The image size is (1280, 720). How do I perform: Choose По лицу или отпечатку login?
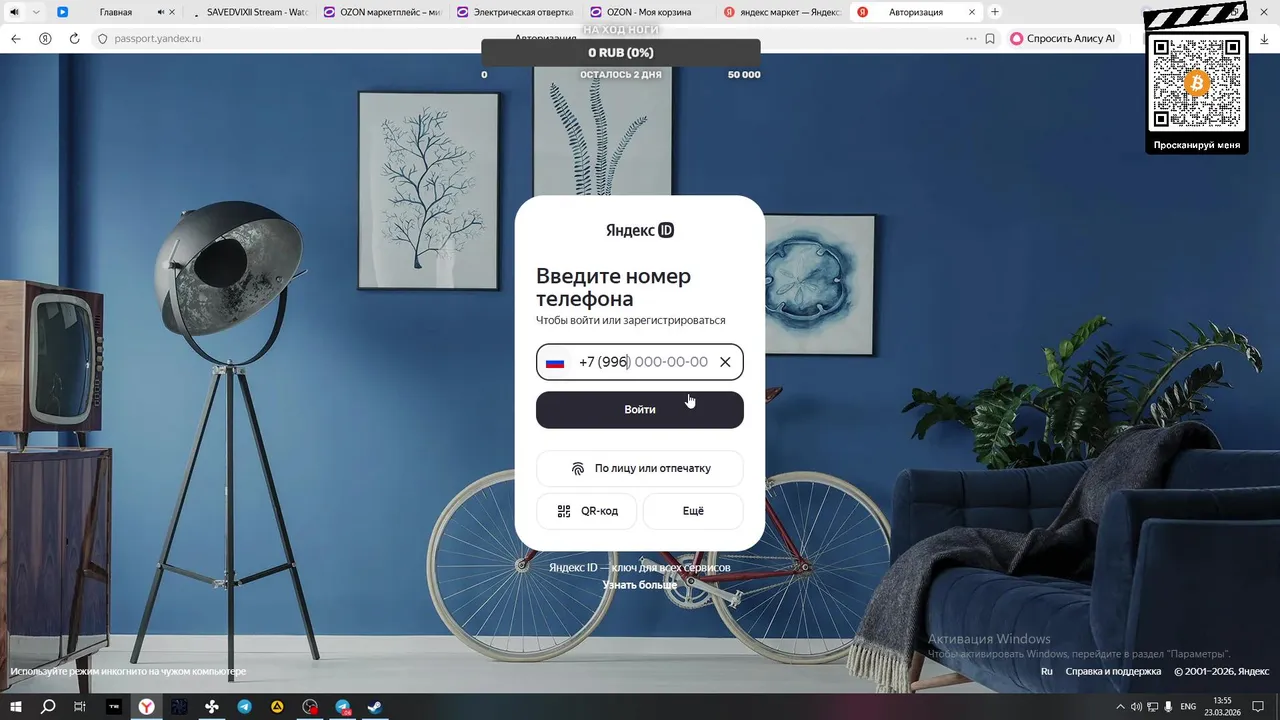tap(640, 468)
